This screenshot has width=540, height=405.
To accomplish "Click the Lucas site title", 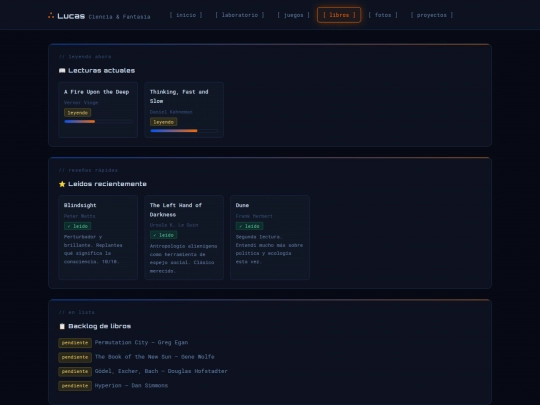I will point(71,16).
